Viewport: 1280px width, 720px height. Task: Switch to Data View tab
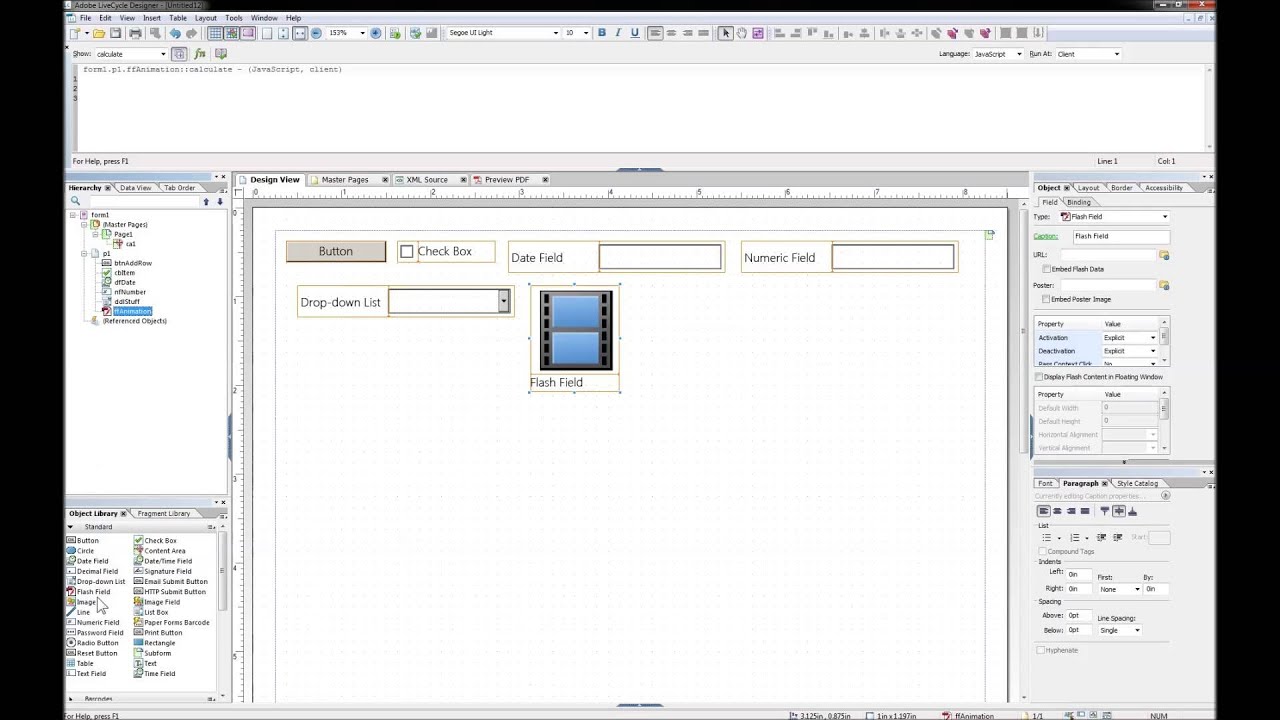(135, 188)
